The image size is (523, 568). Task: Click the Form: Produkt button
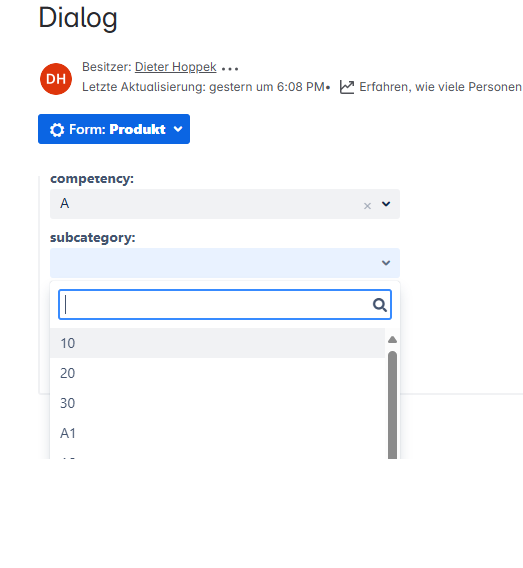point(114,129)
